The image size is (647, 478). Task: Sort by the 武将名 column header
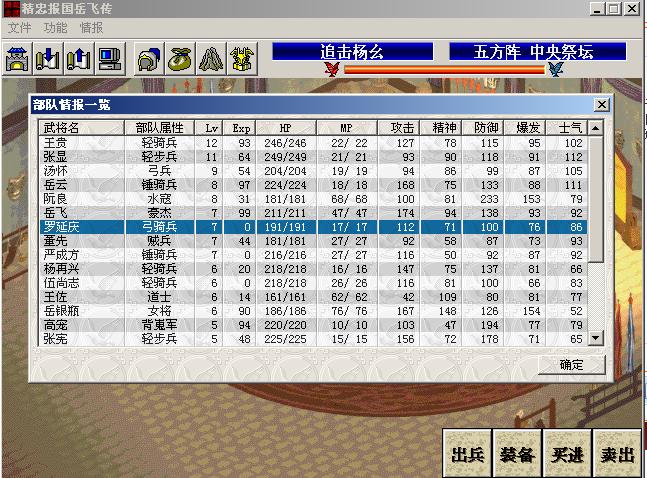[x=81, y=128]
